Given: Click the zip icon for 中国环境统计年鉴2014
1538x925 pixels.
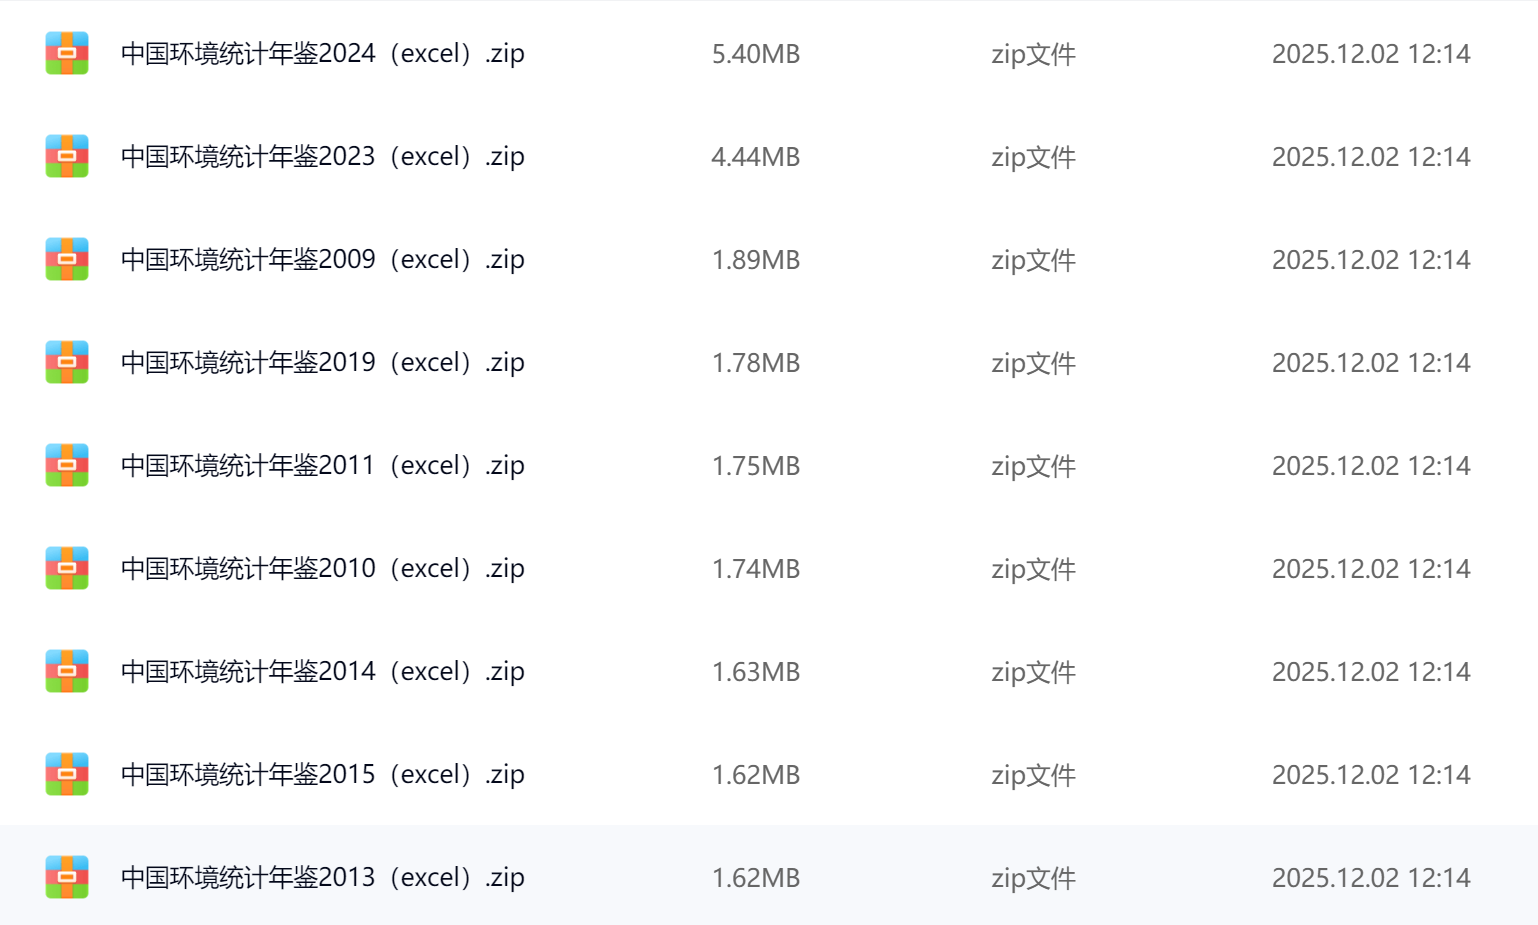Looking at the screenshot, I should point(67,671).
